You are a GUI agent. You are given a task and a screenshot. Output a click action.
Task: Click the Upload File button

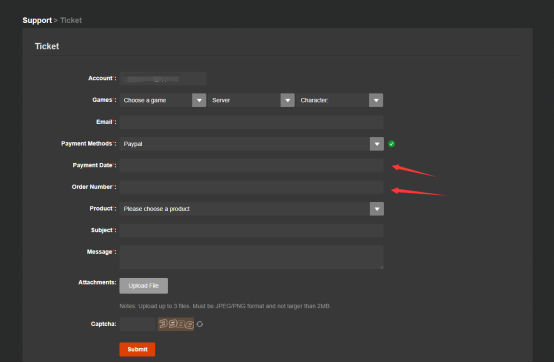point(143,286)
